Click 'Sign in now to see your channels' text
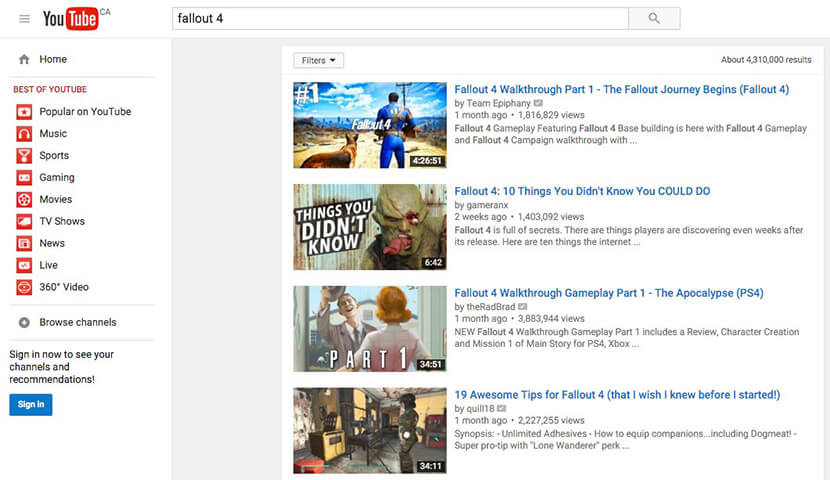The height and width of the screenshot is (480, 830). point(61,367)
